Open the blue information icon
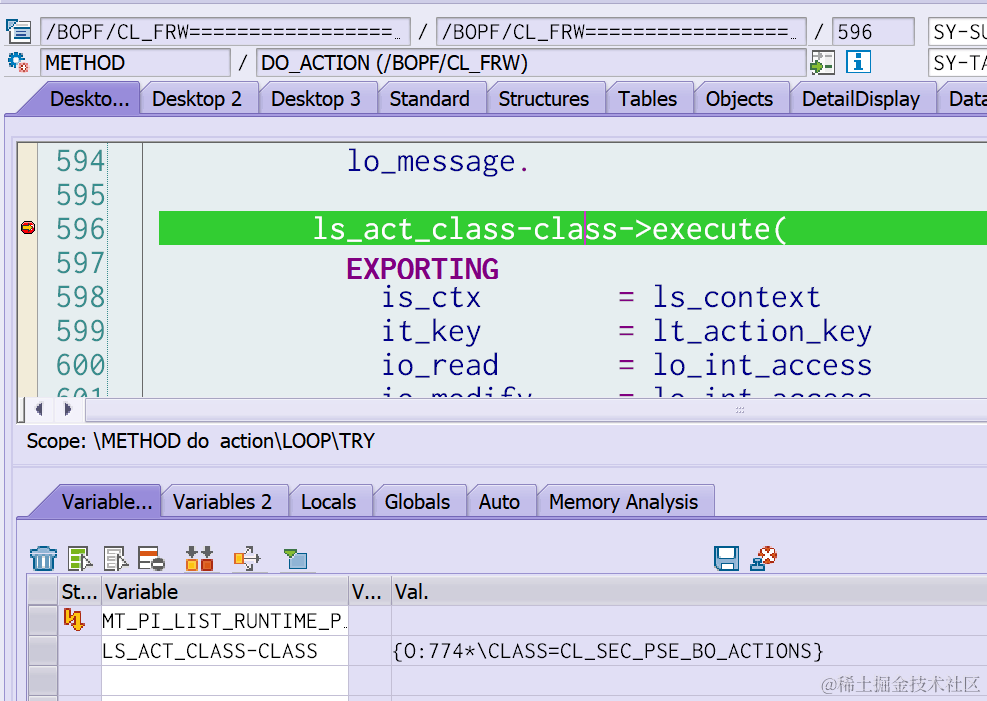 point(858,62)
